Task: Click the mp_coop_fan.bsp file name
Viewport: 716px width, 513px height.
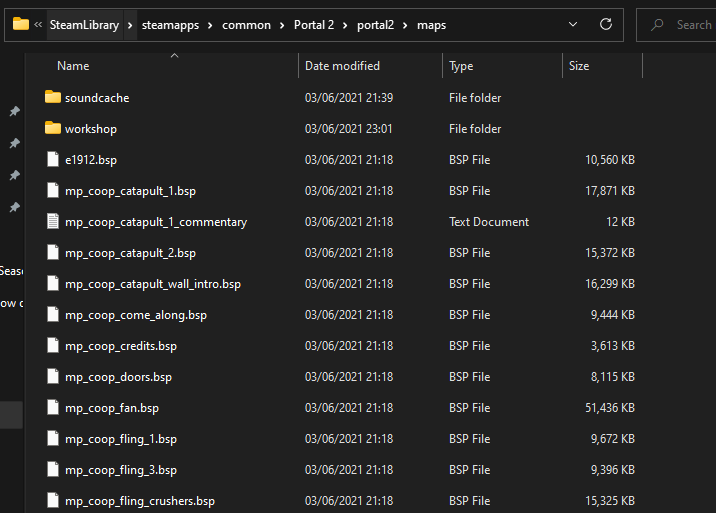Action: [112, 408]
